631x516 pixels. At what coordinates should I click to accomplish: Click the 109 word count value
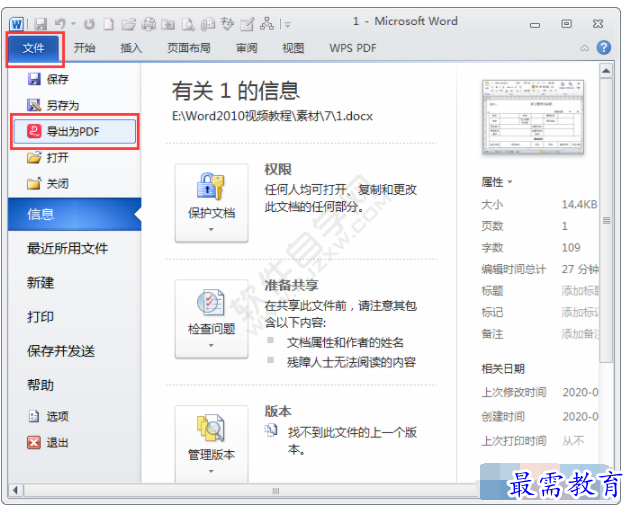pyautogui.click(x=571, y=248)
